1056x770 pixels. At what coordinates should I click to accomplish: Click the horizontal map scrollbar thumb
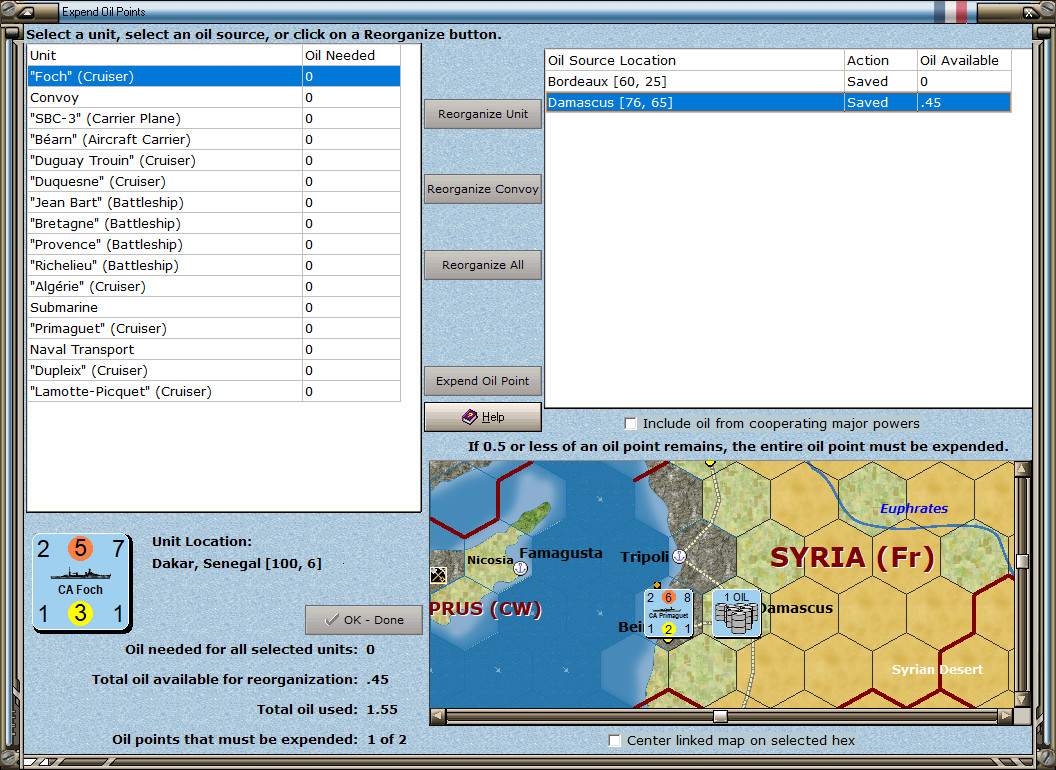point(720,716)
